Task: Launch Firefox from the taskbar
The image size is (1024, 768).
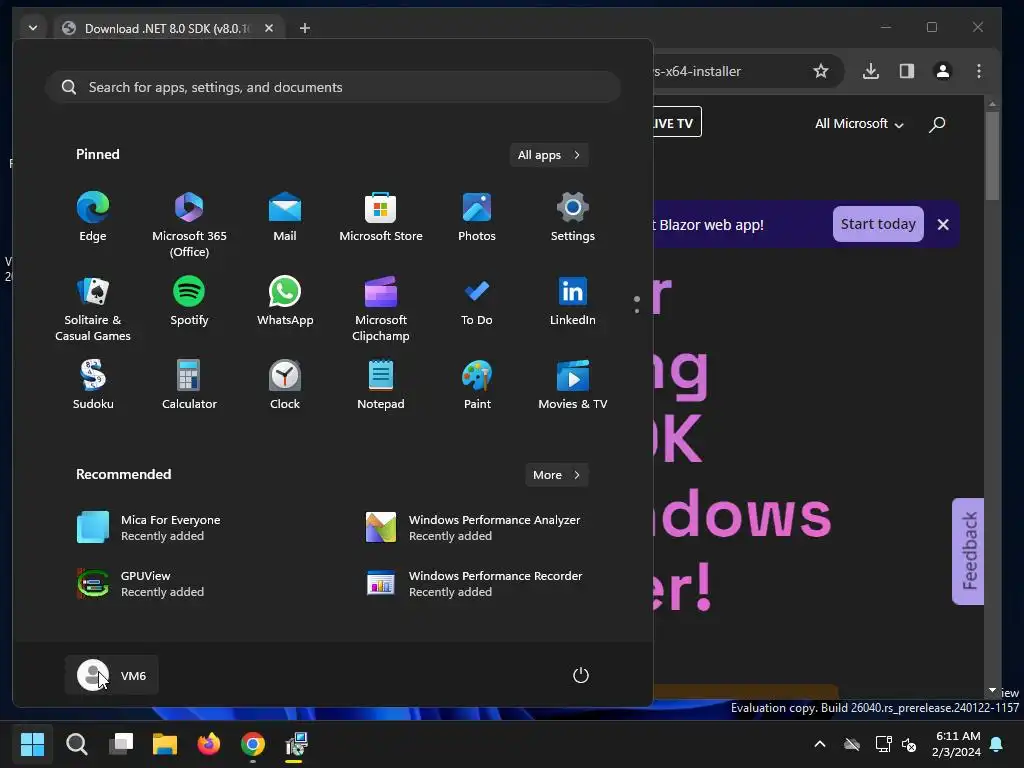Action: pyautogui.click(x=209, y=744)
